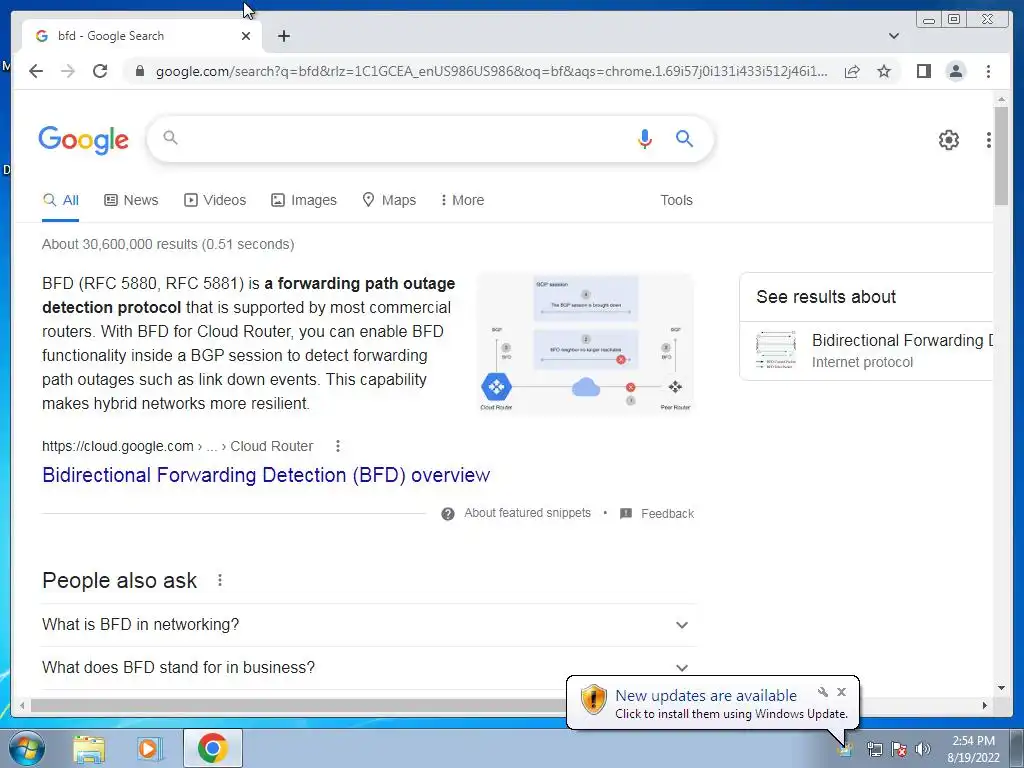Switch to the Maps tab
The image size is (1024, 768).
click(389, 200)
